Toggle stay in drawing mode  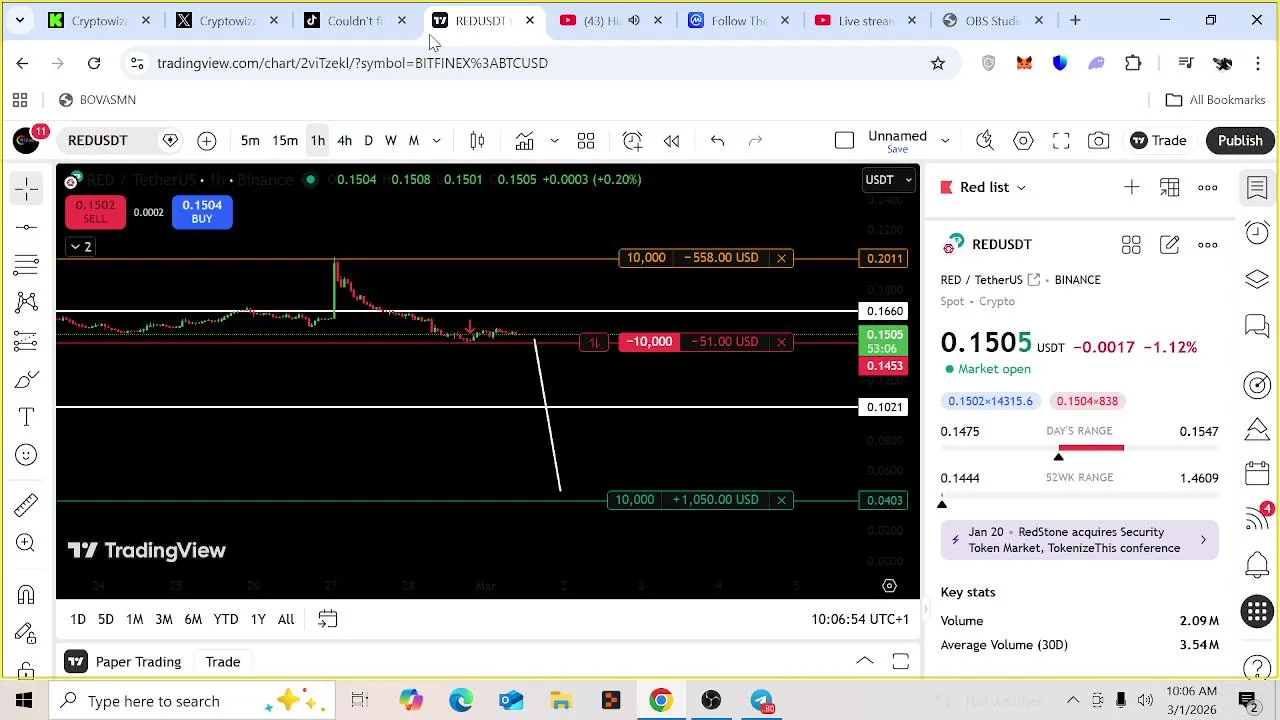(x=27, y=633)
